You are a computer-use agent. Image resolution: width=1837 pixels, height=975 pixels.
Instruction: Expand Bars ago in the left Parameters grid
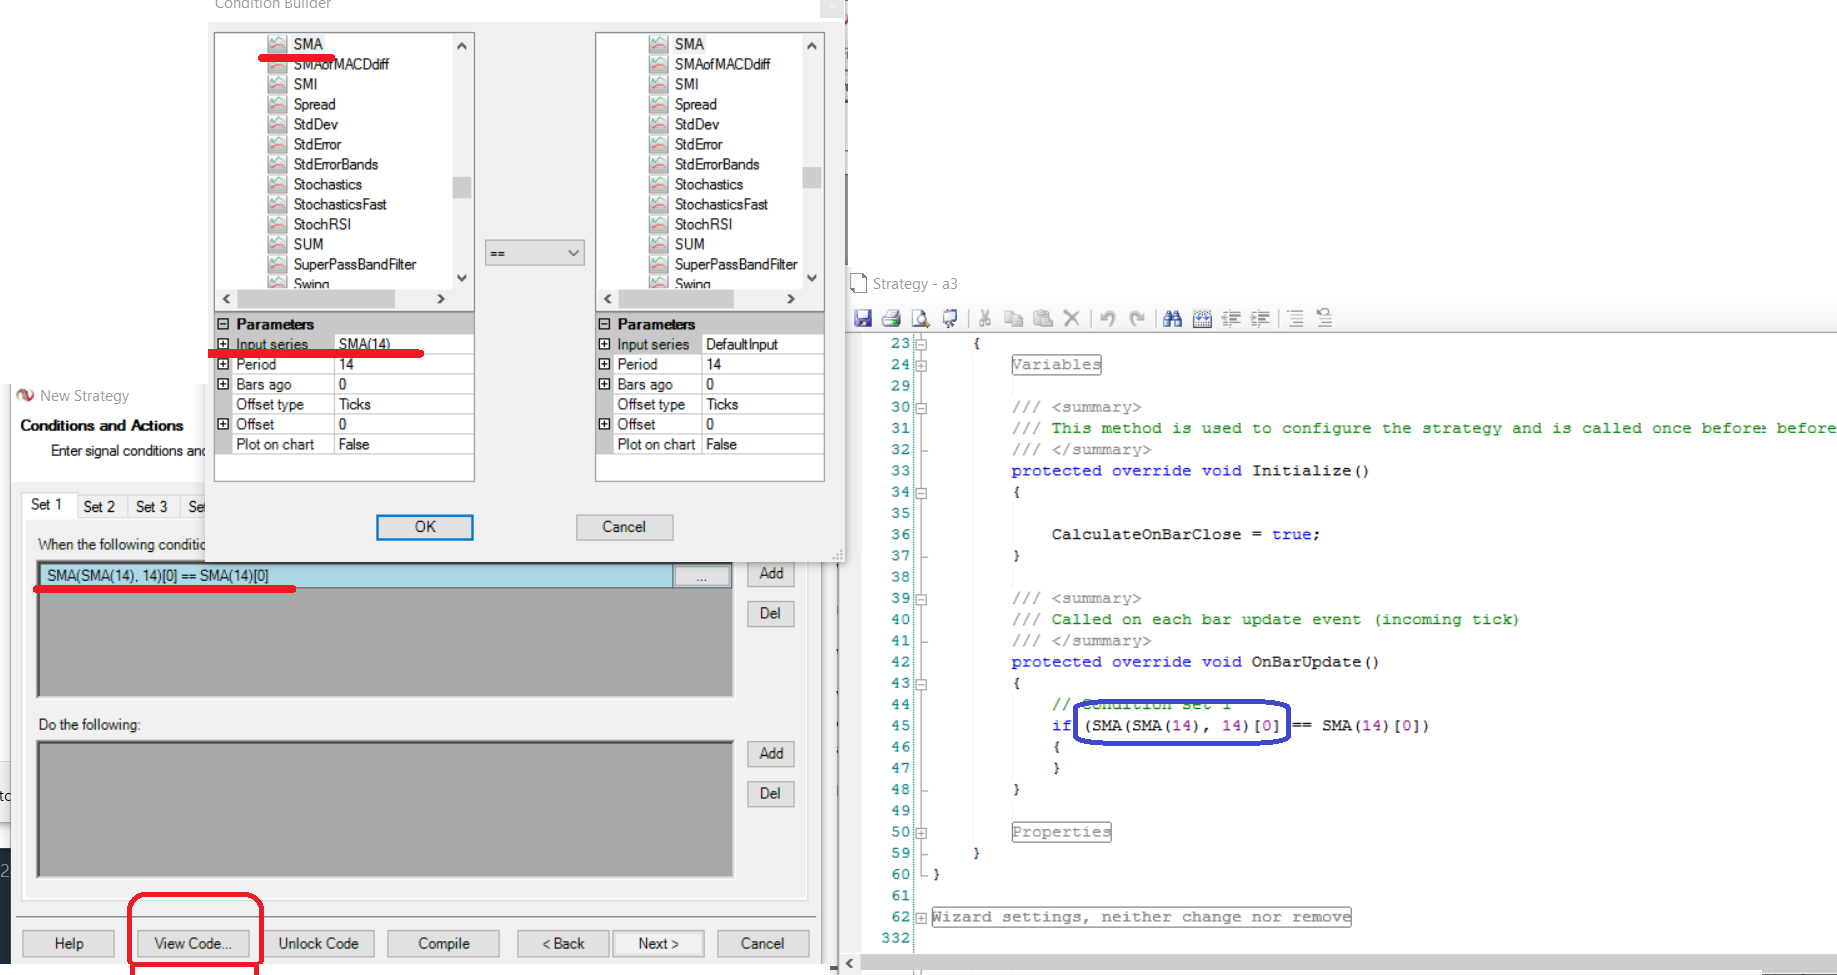pos(223,384)
